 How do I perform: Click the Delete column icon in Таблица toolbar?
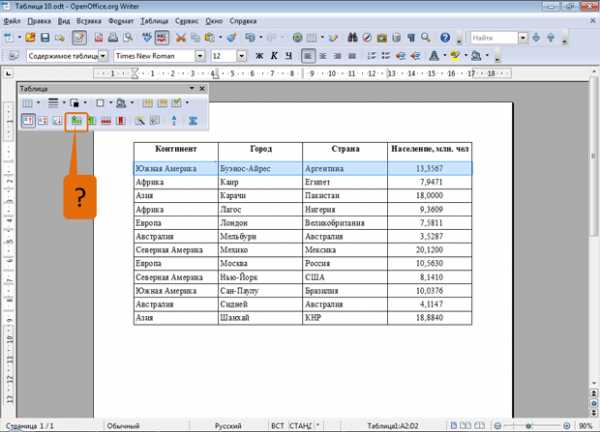pyautogui.click(x=121, y=121)
